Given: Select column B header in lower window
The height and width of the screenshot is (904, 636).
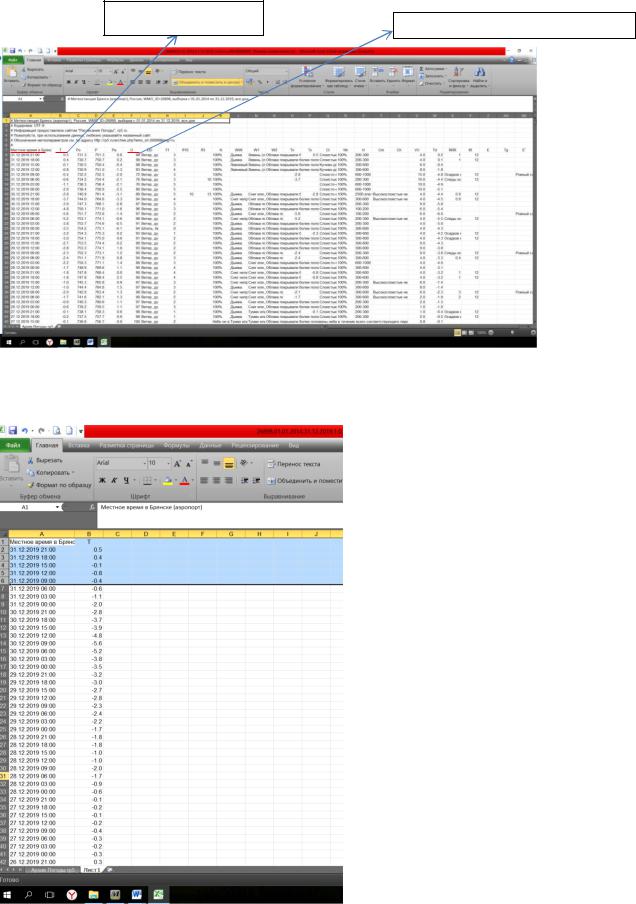Looking at the screenshot, I should [89, 534].
